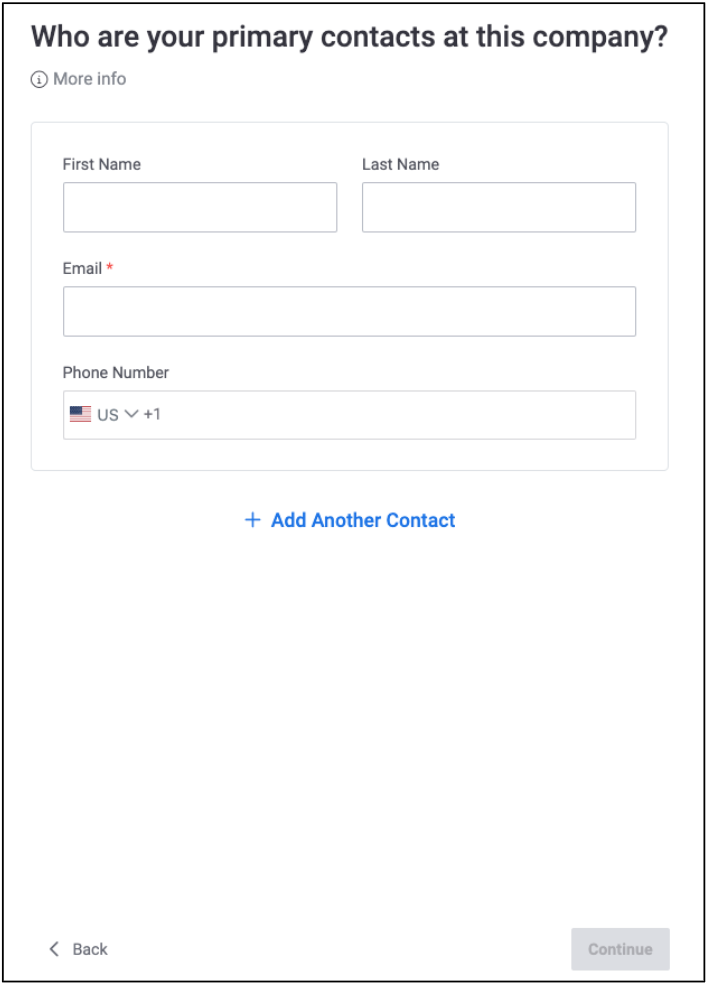The width and height of the screenshot is (708, 986).
Task: Click into the Email input field
Action: [349, 311]
